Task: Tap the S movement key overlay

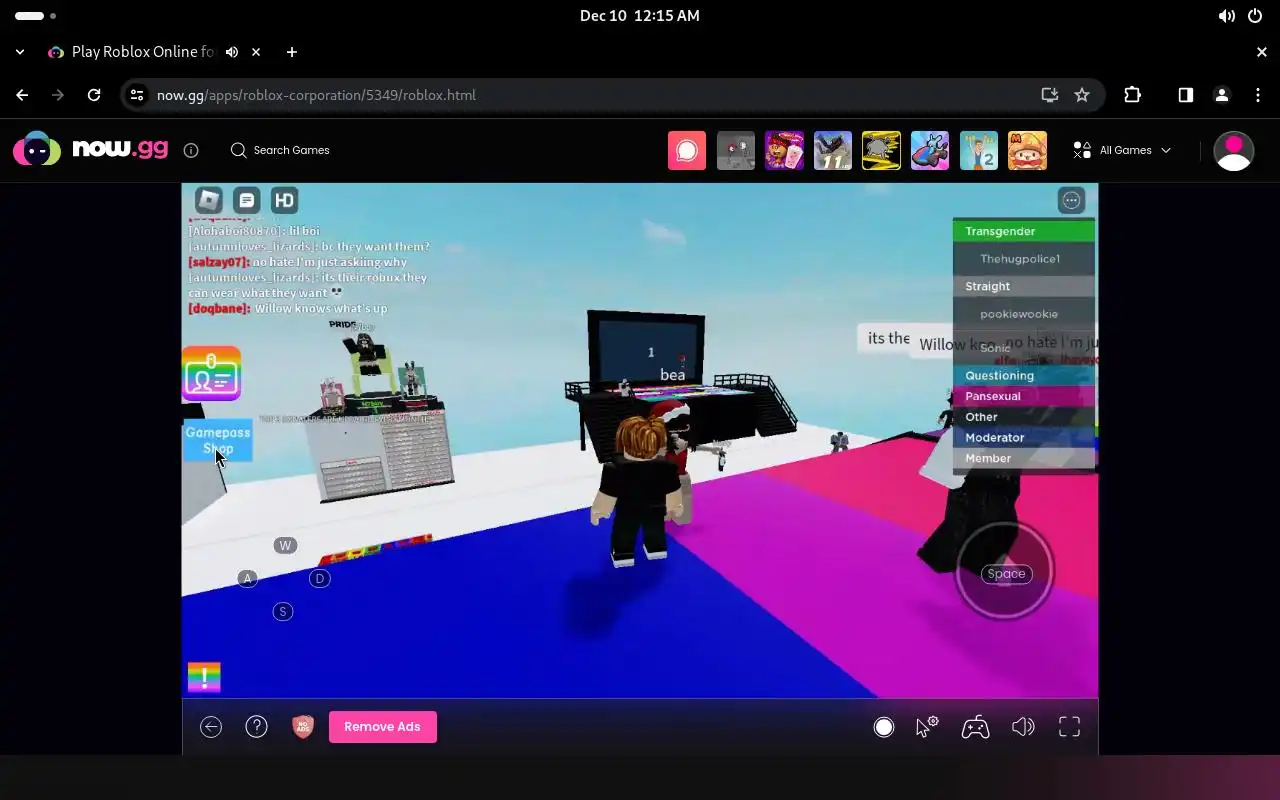Action: tap(283, 611)
